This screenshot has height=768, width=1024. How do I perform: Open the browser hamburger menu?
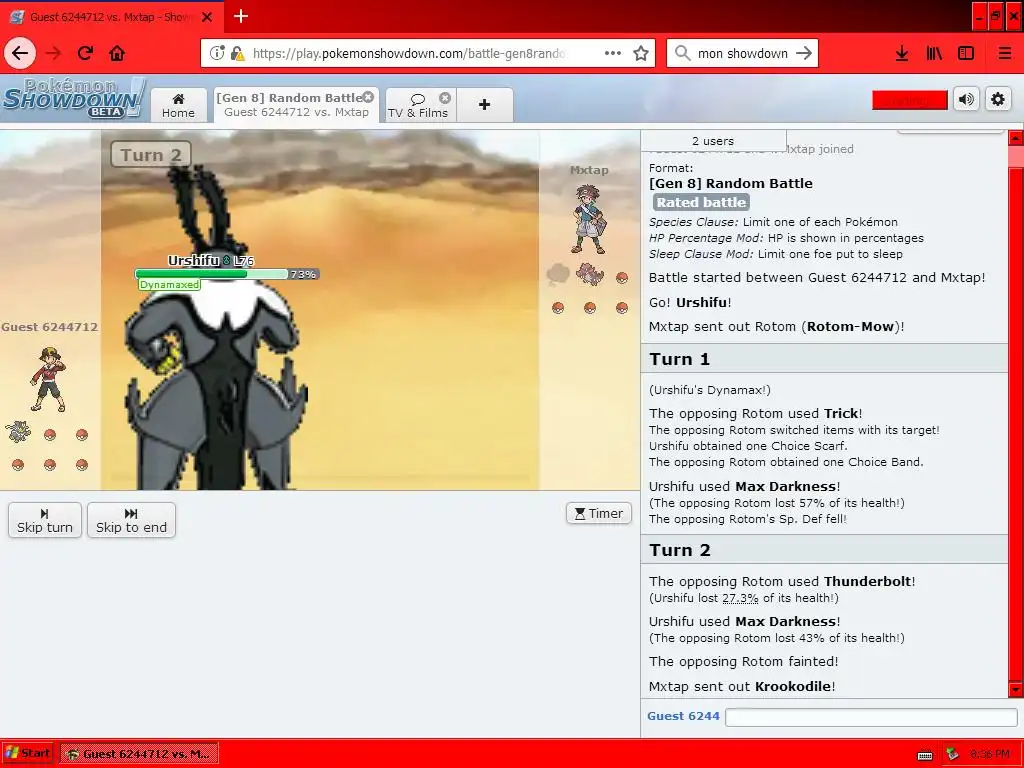coord(1005,54)
